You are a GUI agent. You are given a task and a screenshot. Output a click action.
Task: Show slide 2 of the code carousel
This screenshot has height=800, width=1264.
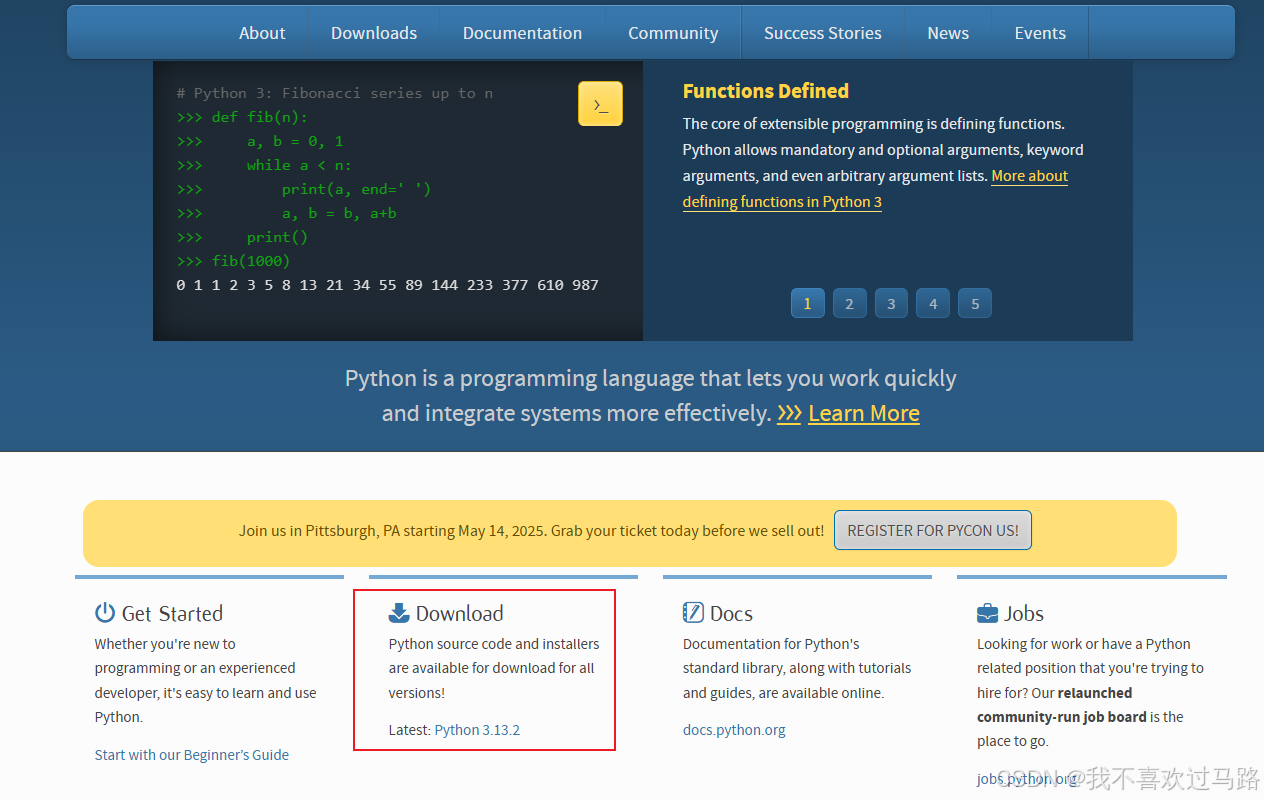(849, 303)
